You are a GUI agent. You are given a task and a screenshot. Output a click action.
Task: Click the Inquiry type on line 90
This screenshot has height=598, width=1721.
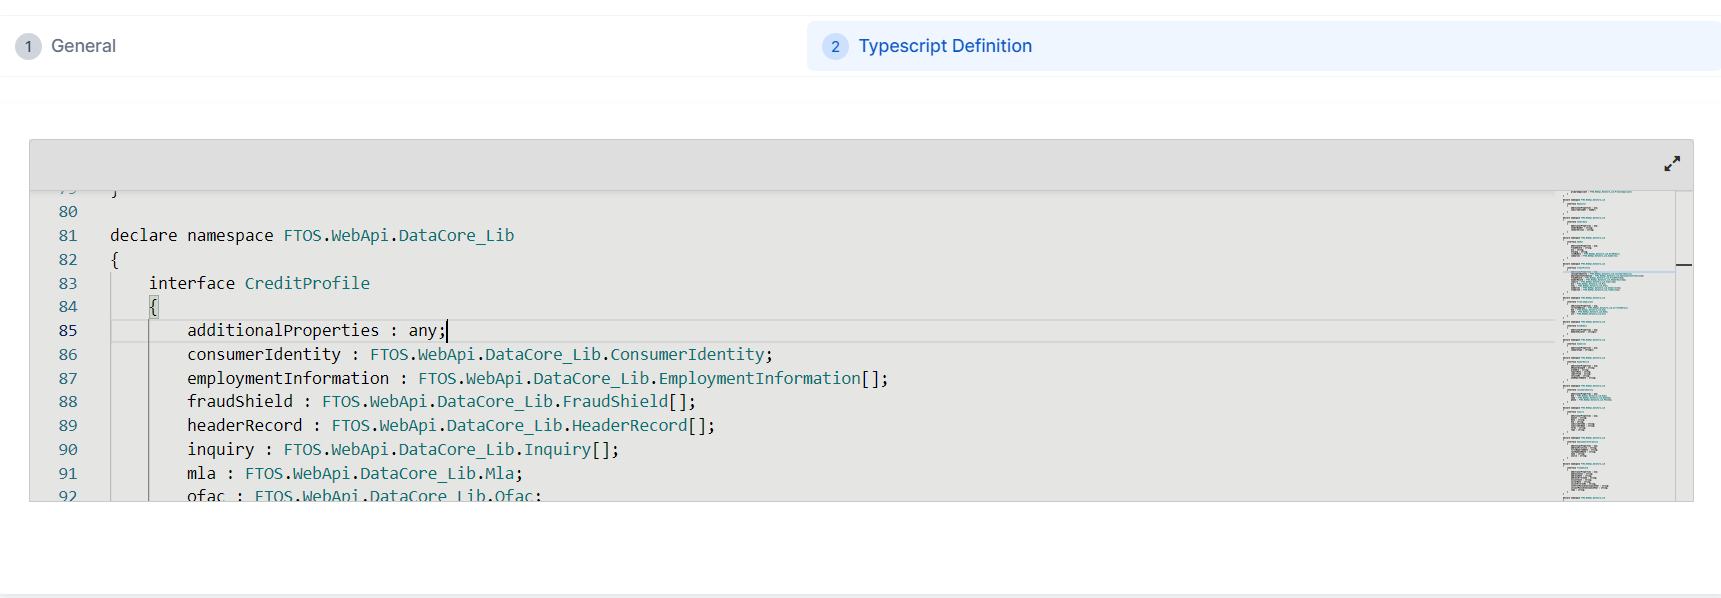click(557, 450)
